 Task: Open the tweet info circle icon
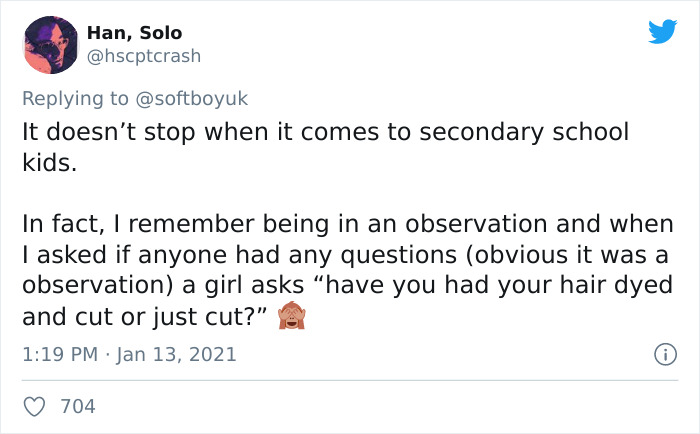666,355
